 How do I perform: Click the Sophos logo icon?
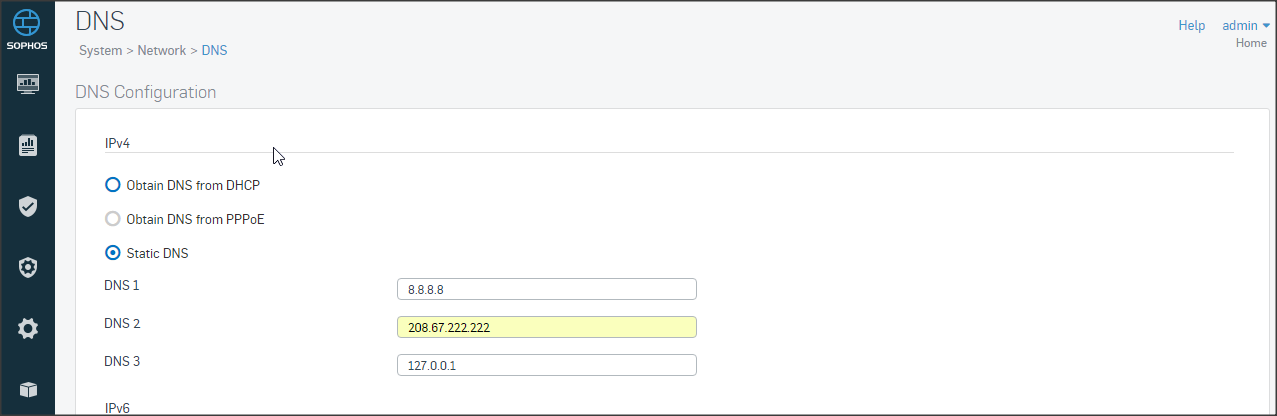click(28, 26)
